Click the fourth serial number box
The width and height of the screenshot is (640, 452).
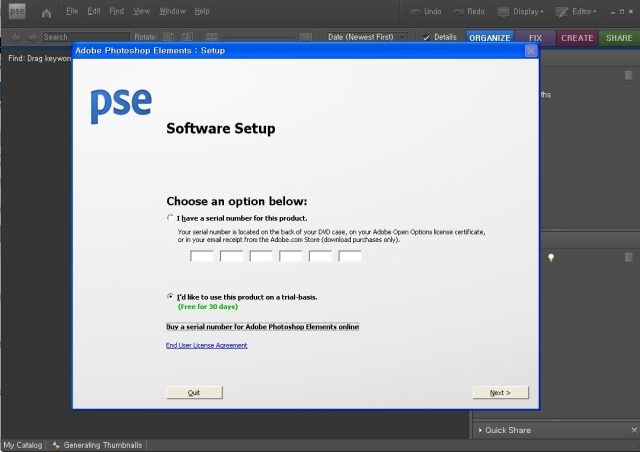[x=291, y=256]
